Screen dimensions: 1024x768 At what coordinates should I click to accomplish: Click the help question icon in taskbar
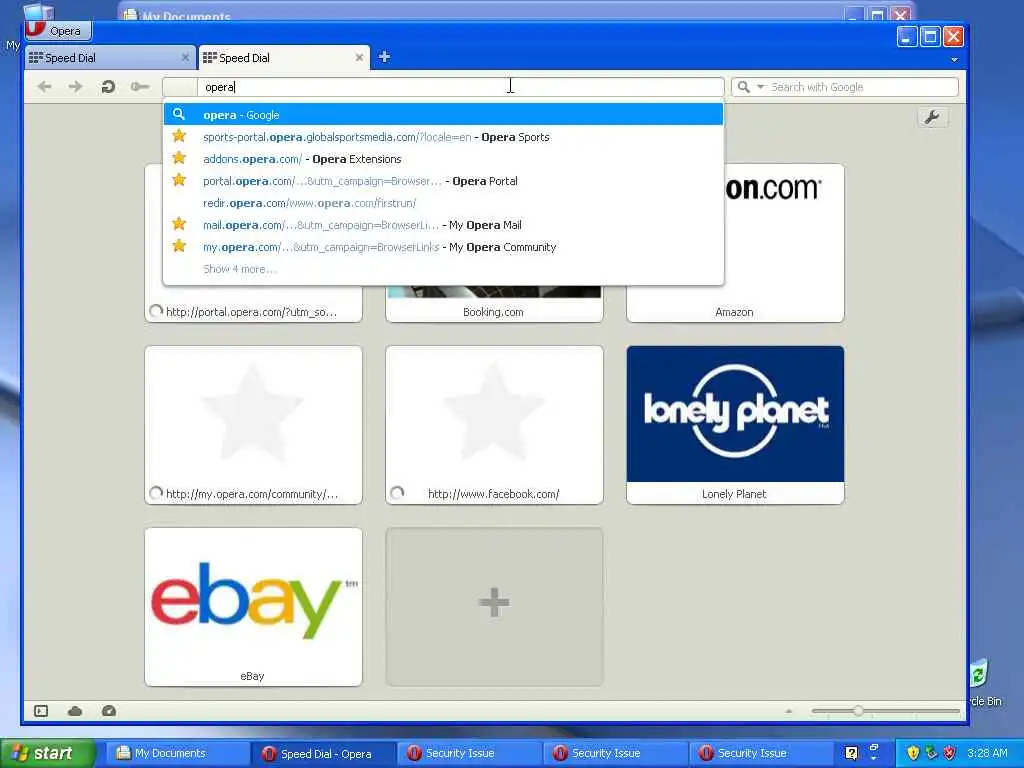851,754
